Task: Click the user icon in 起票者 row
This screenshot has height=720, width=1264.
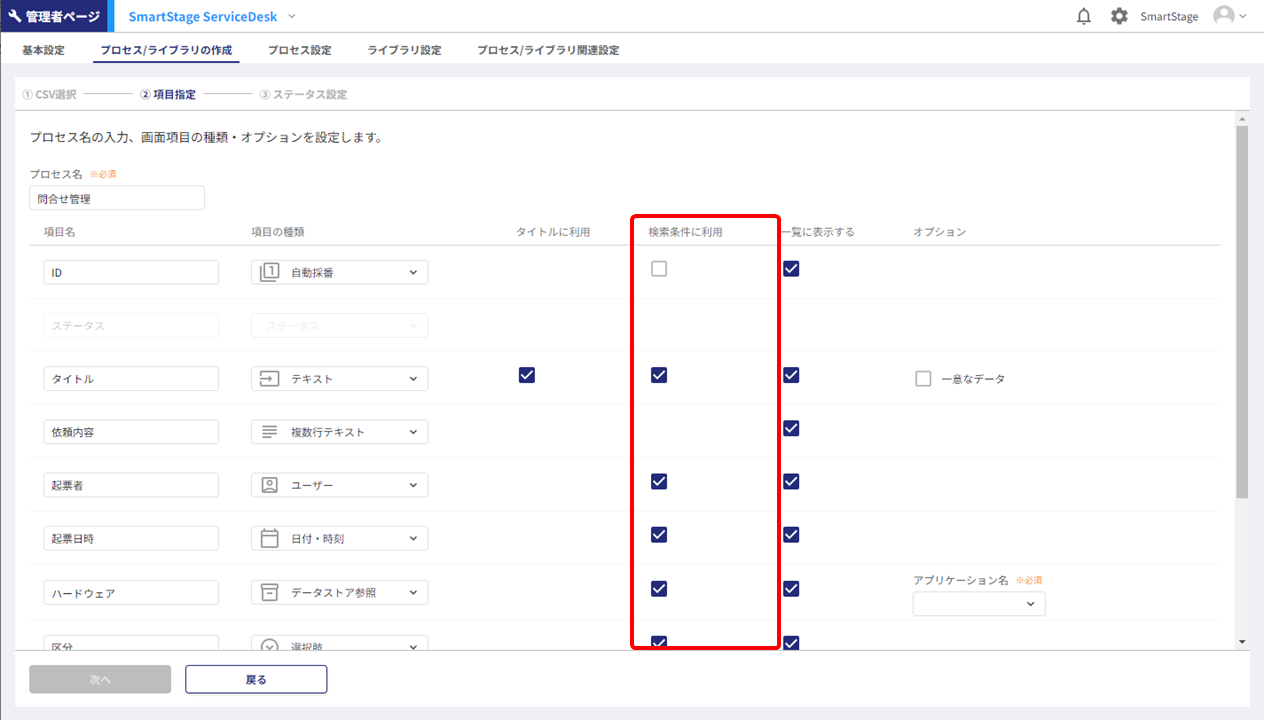Action: [269, 485]
